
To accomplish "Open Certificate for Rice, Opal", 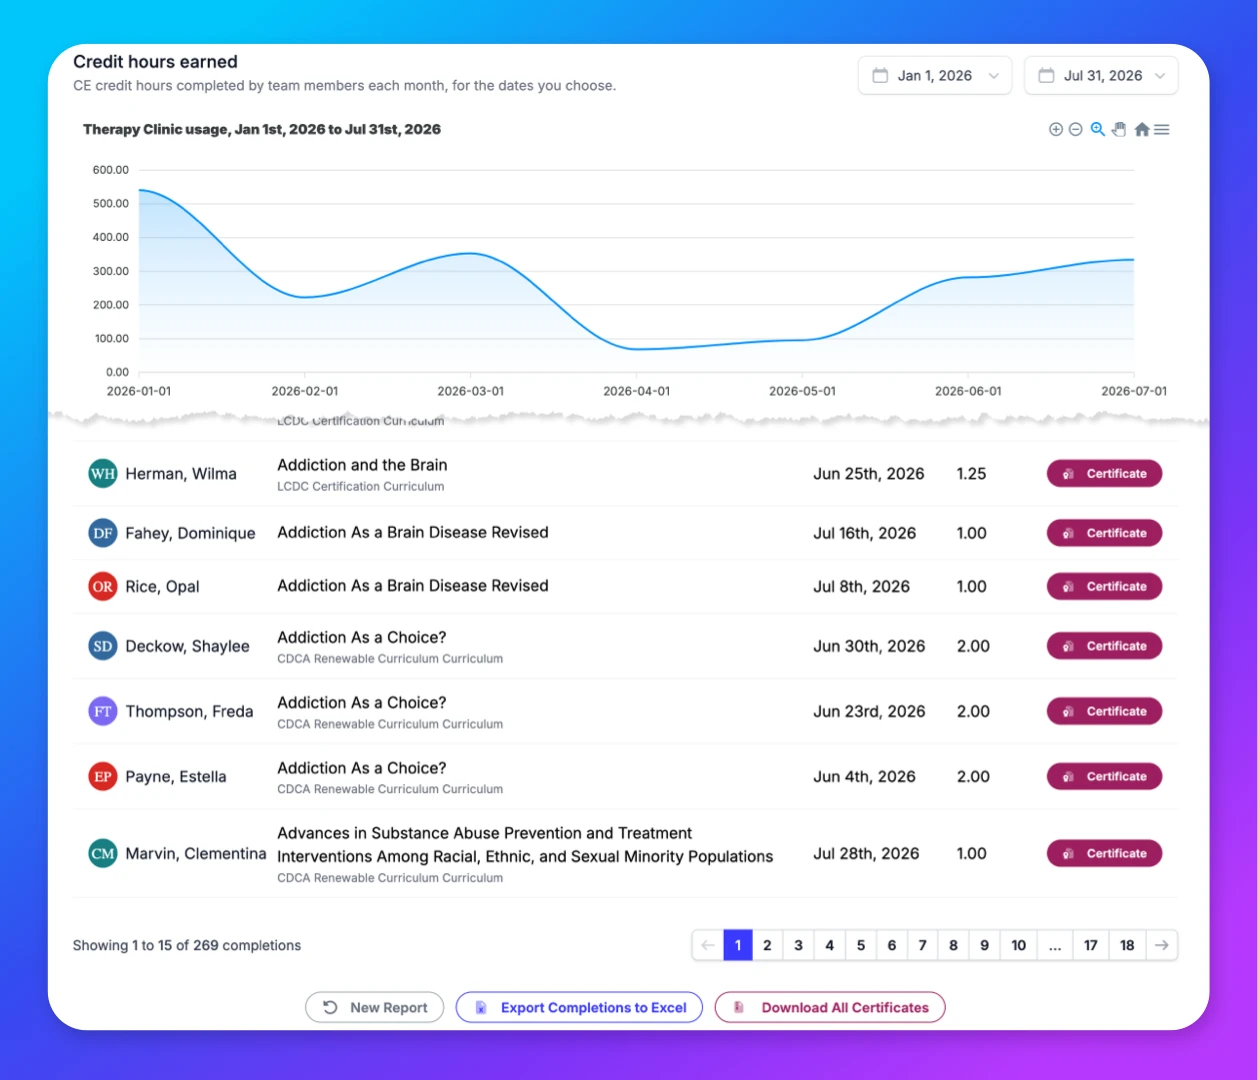I will (1104, 586).
